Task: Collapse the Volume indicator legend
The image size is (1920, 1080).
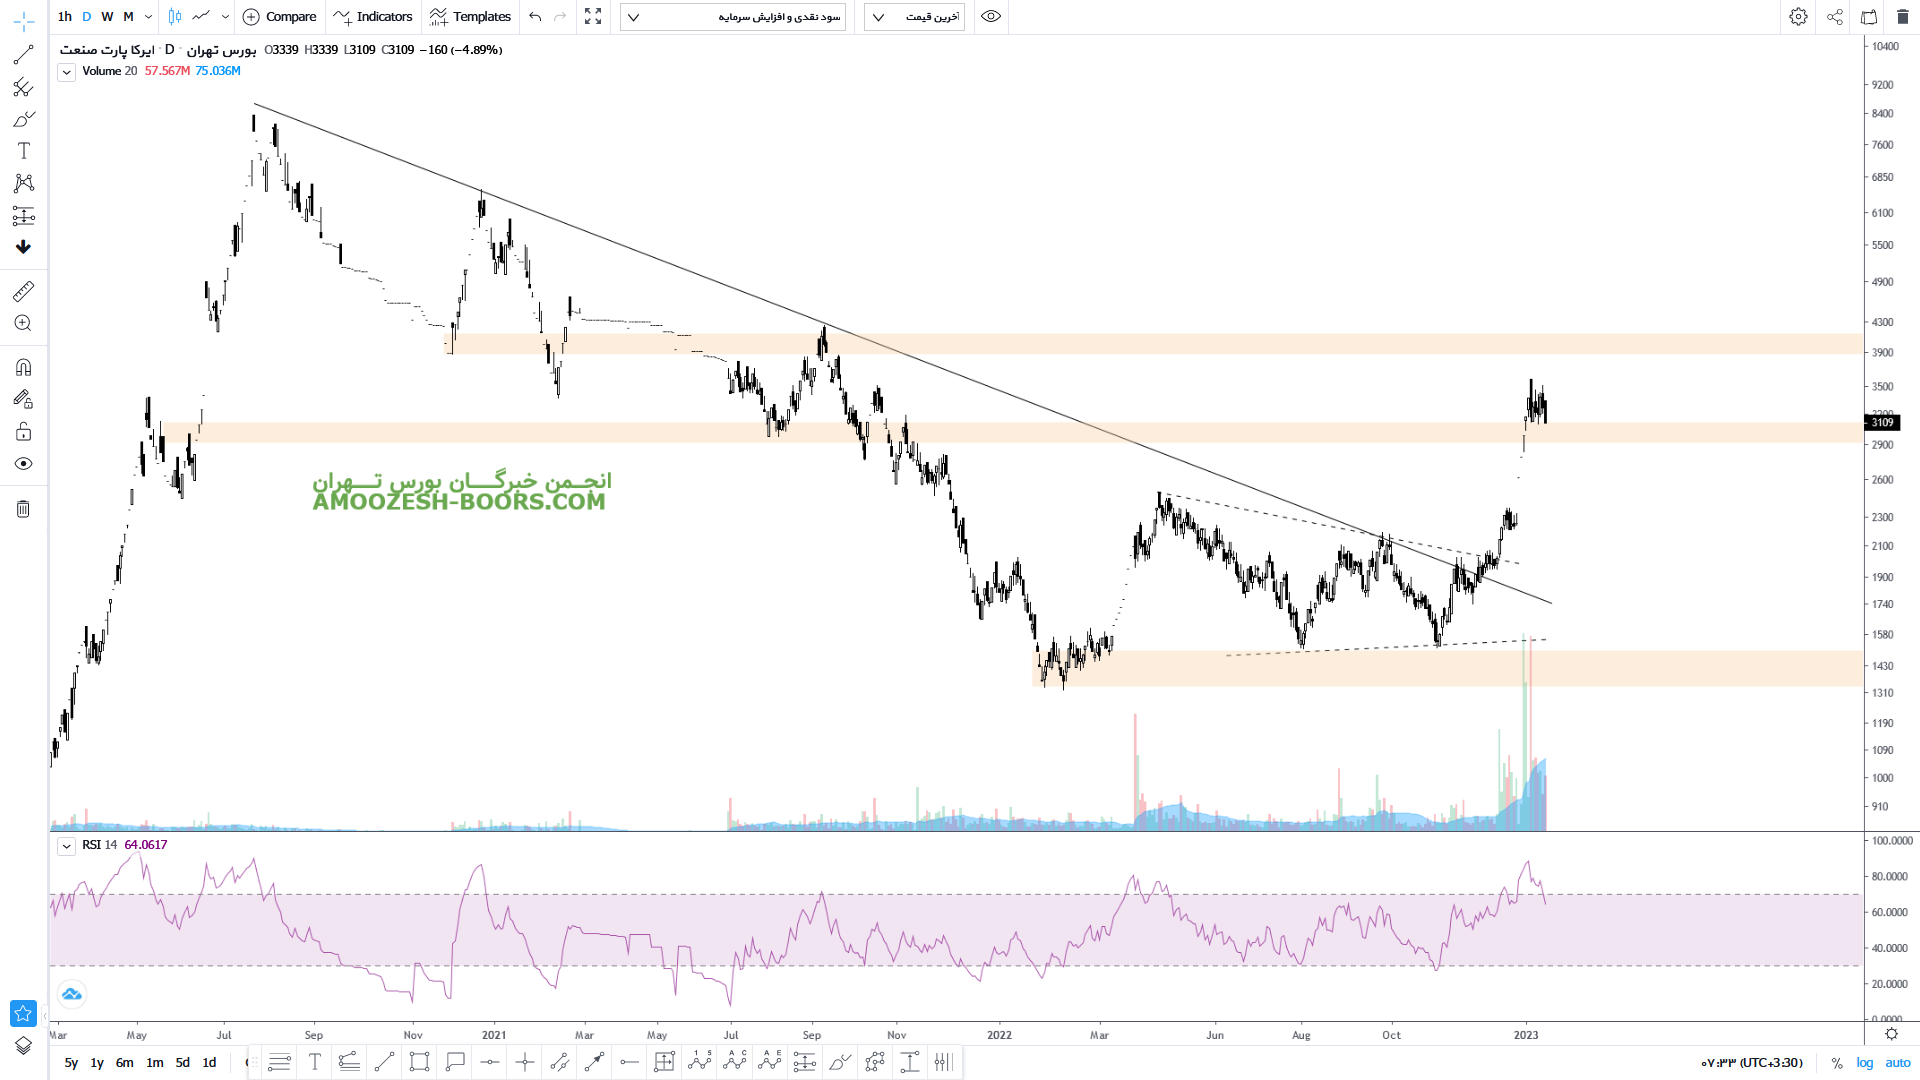Action: click(x=66, y=72)
